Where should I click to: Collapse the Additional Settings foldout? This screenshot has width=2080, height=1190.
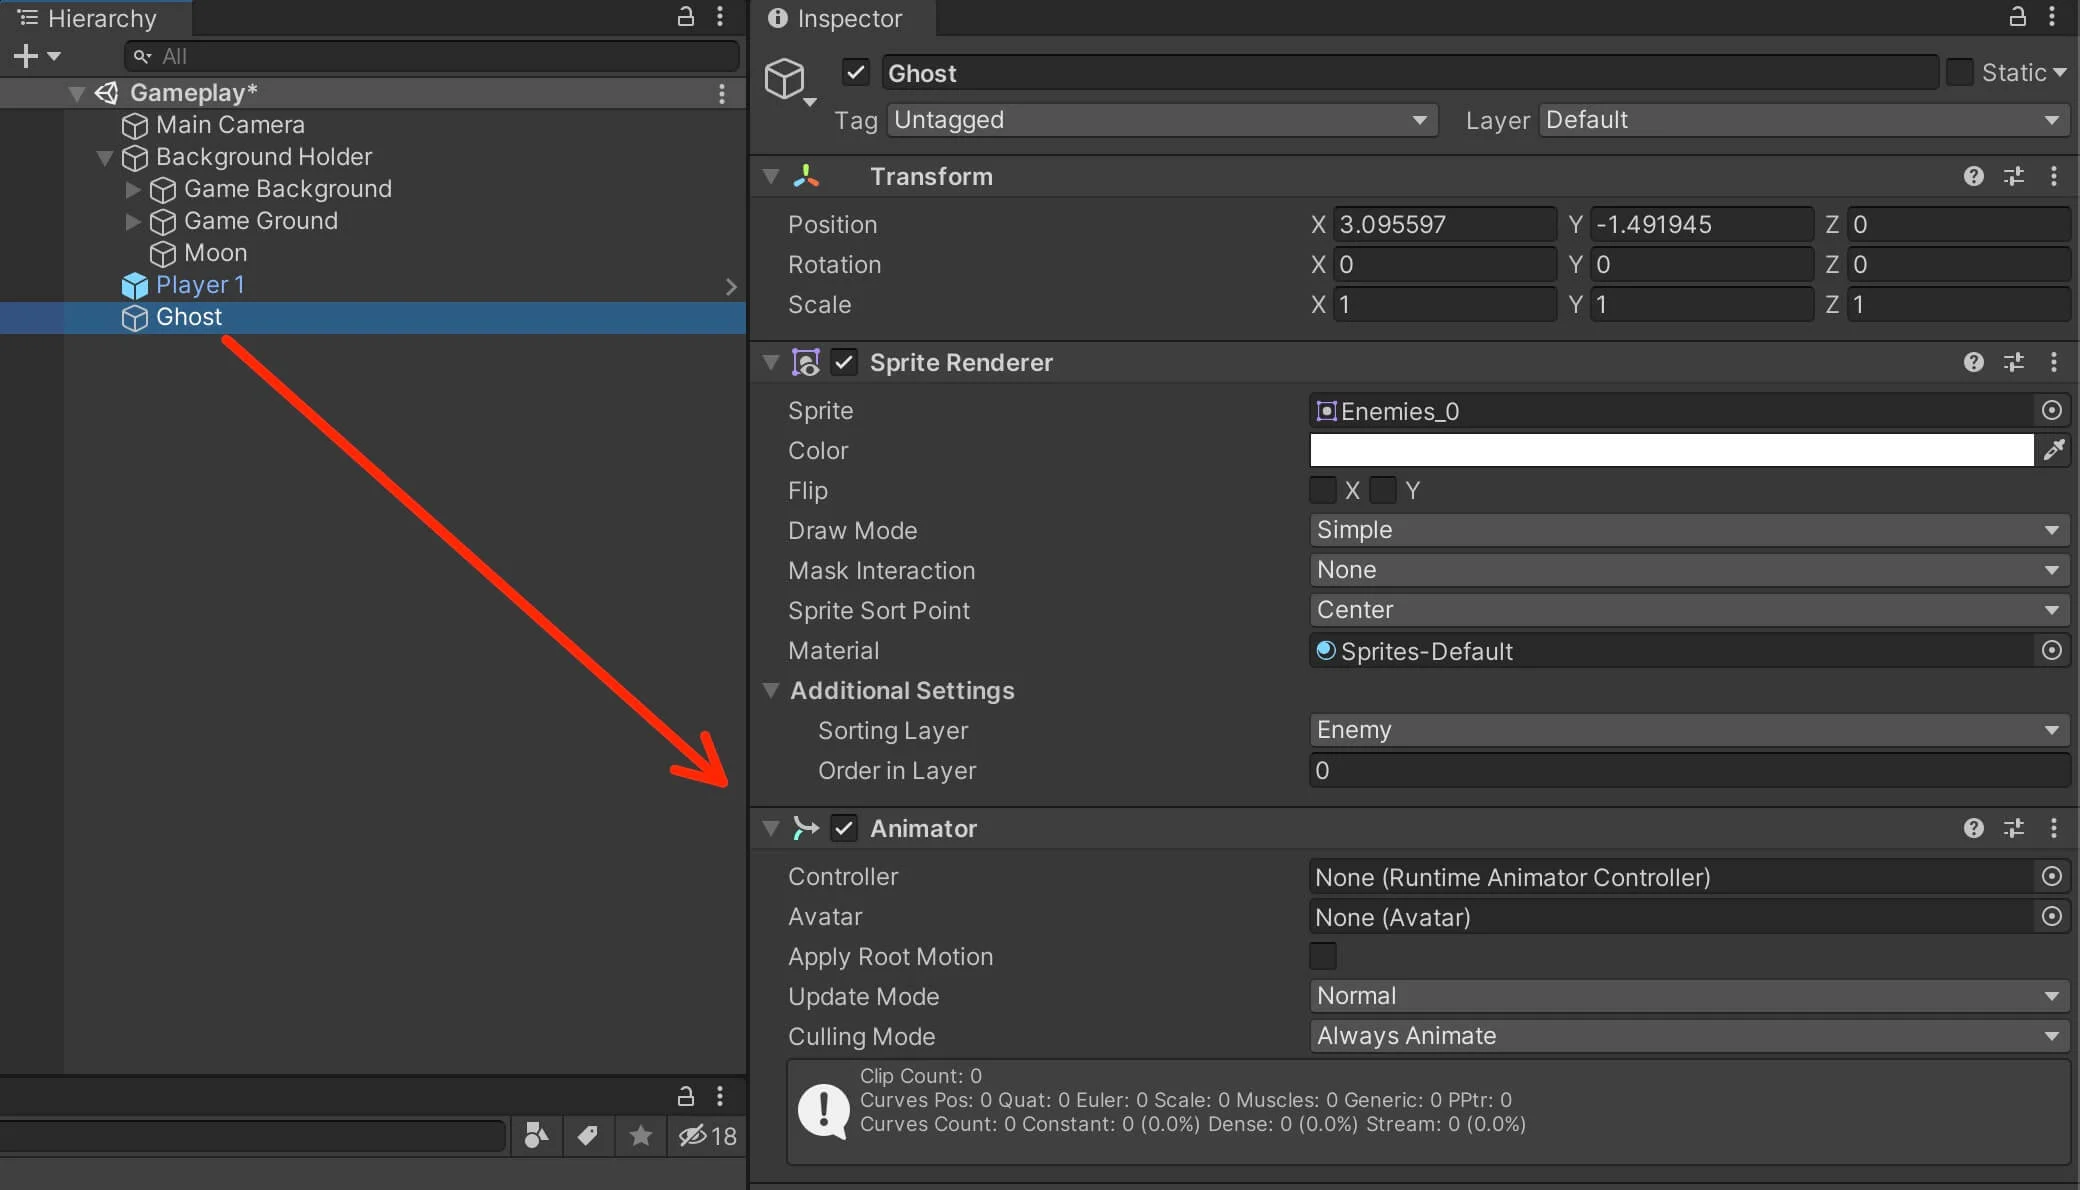coord(771,690)
